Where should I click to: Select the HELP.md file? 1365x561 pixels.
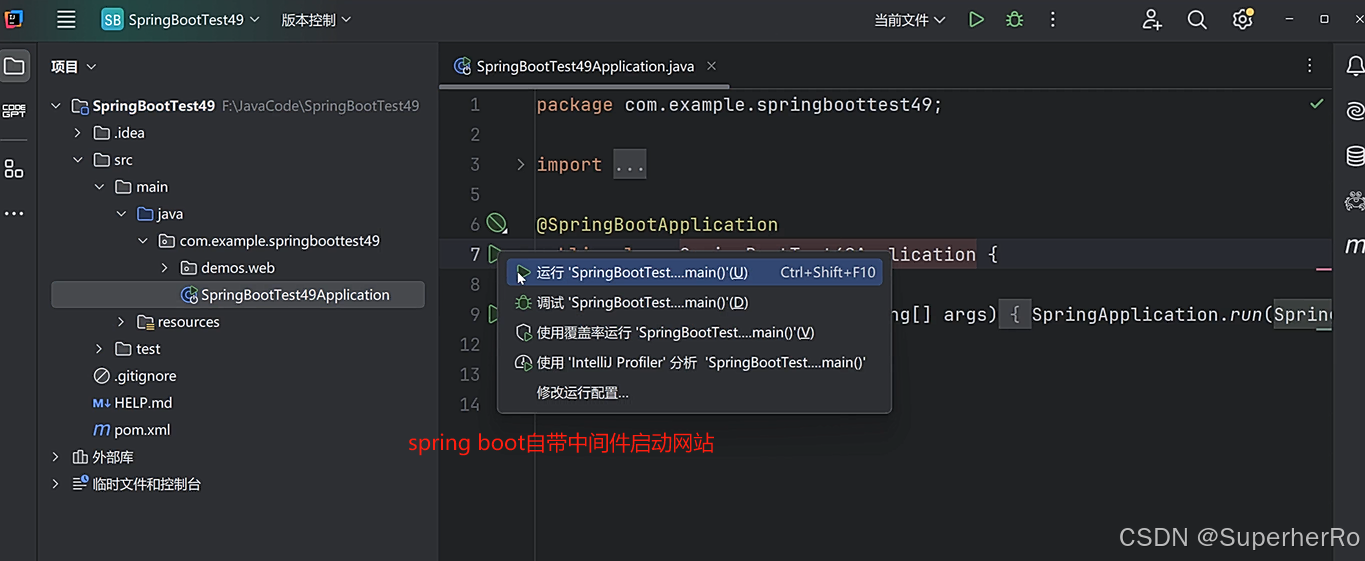click(132, 403)
